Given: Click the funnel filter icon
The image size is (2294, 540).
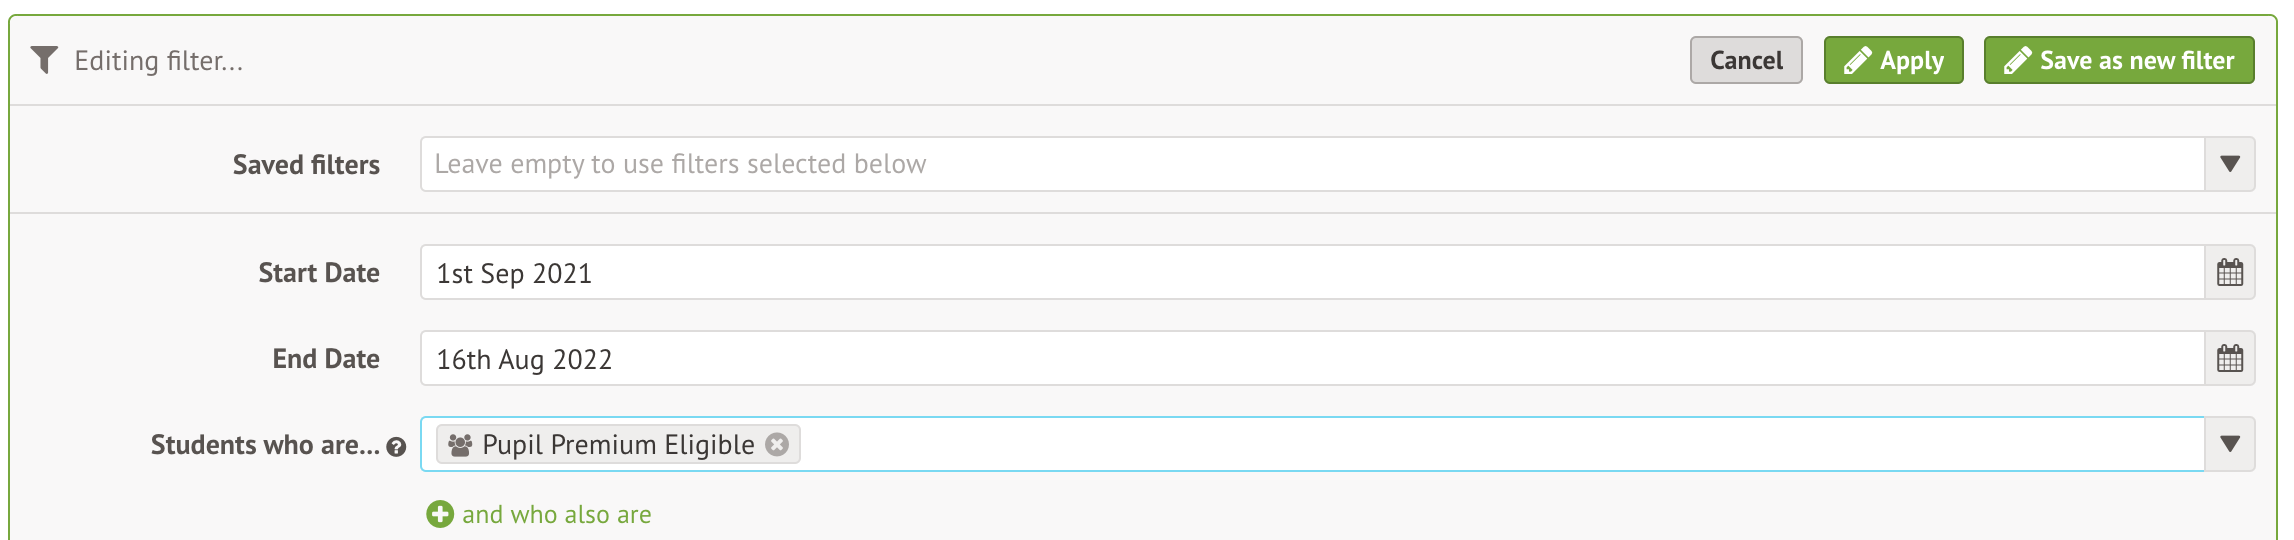Looking at the screenshot, I should pyautogui.click(x=44, y=60).
